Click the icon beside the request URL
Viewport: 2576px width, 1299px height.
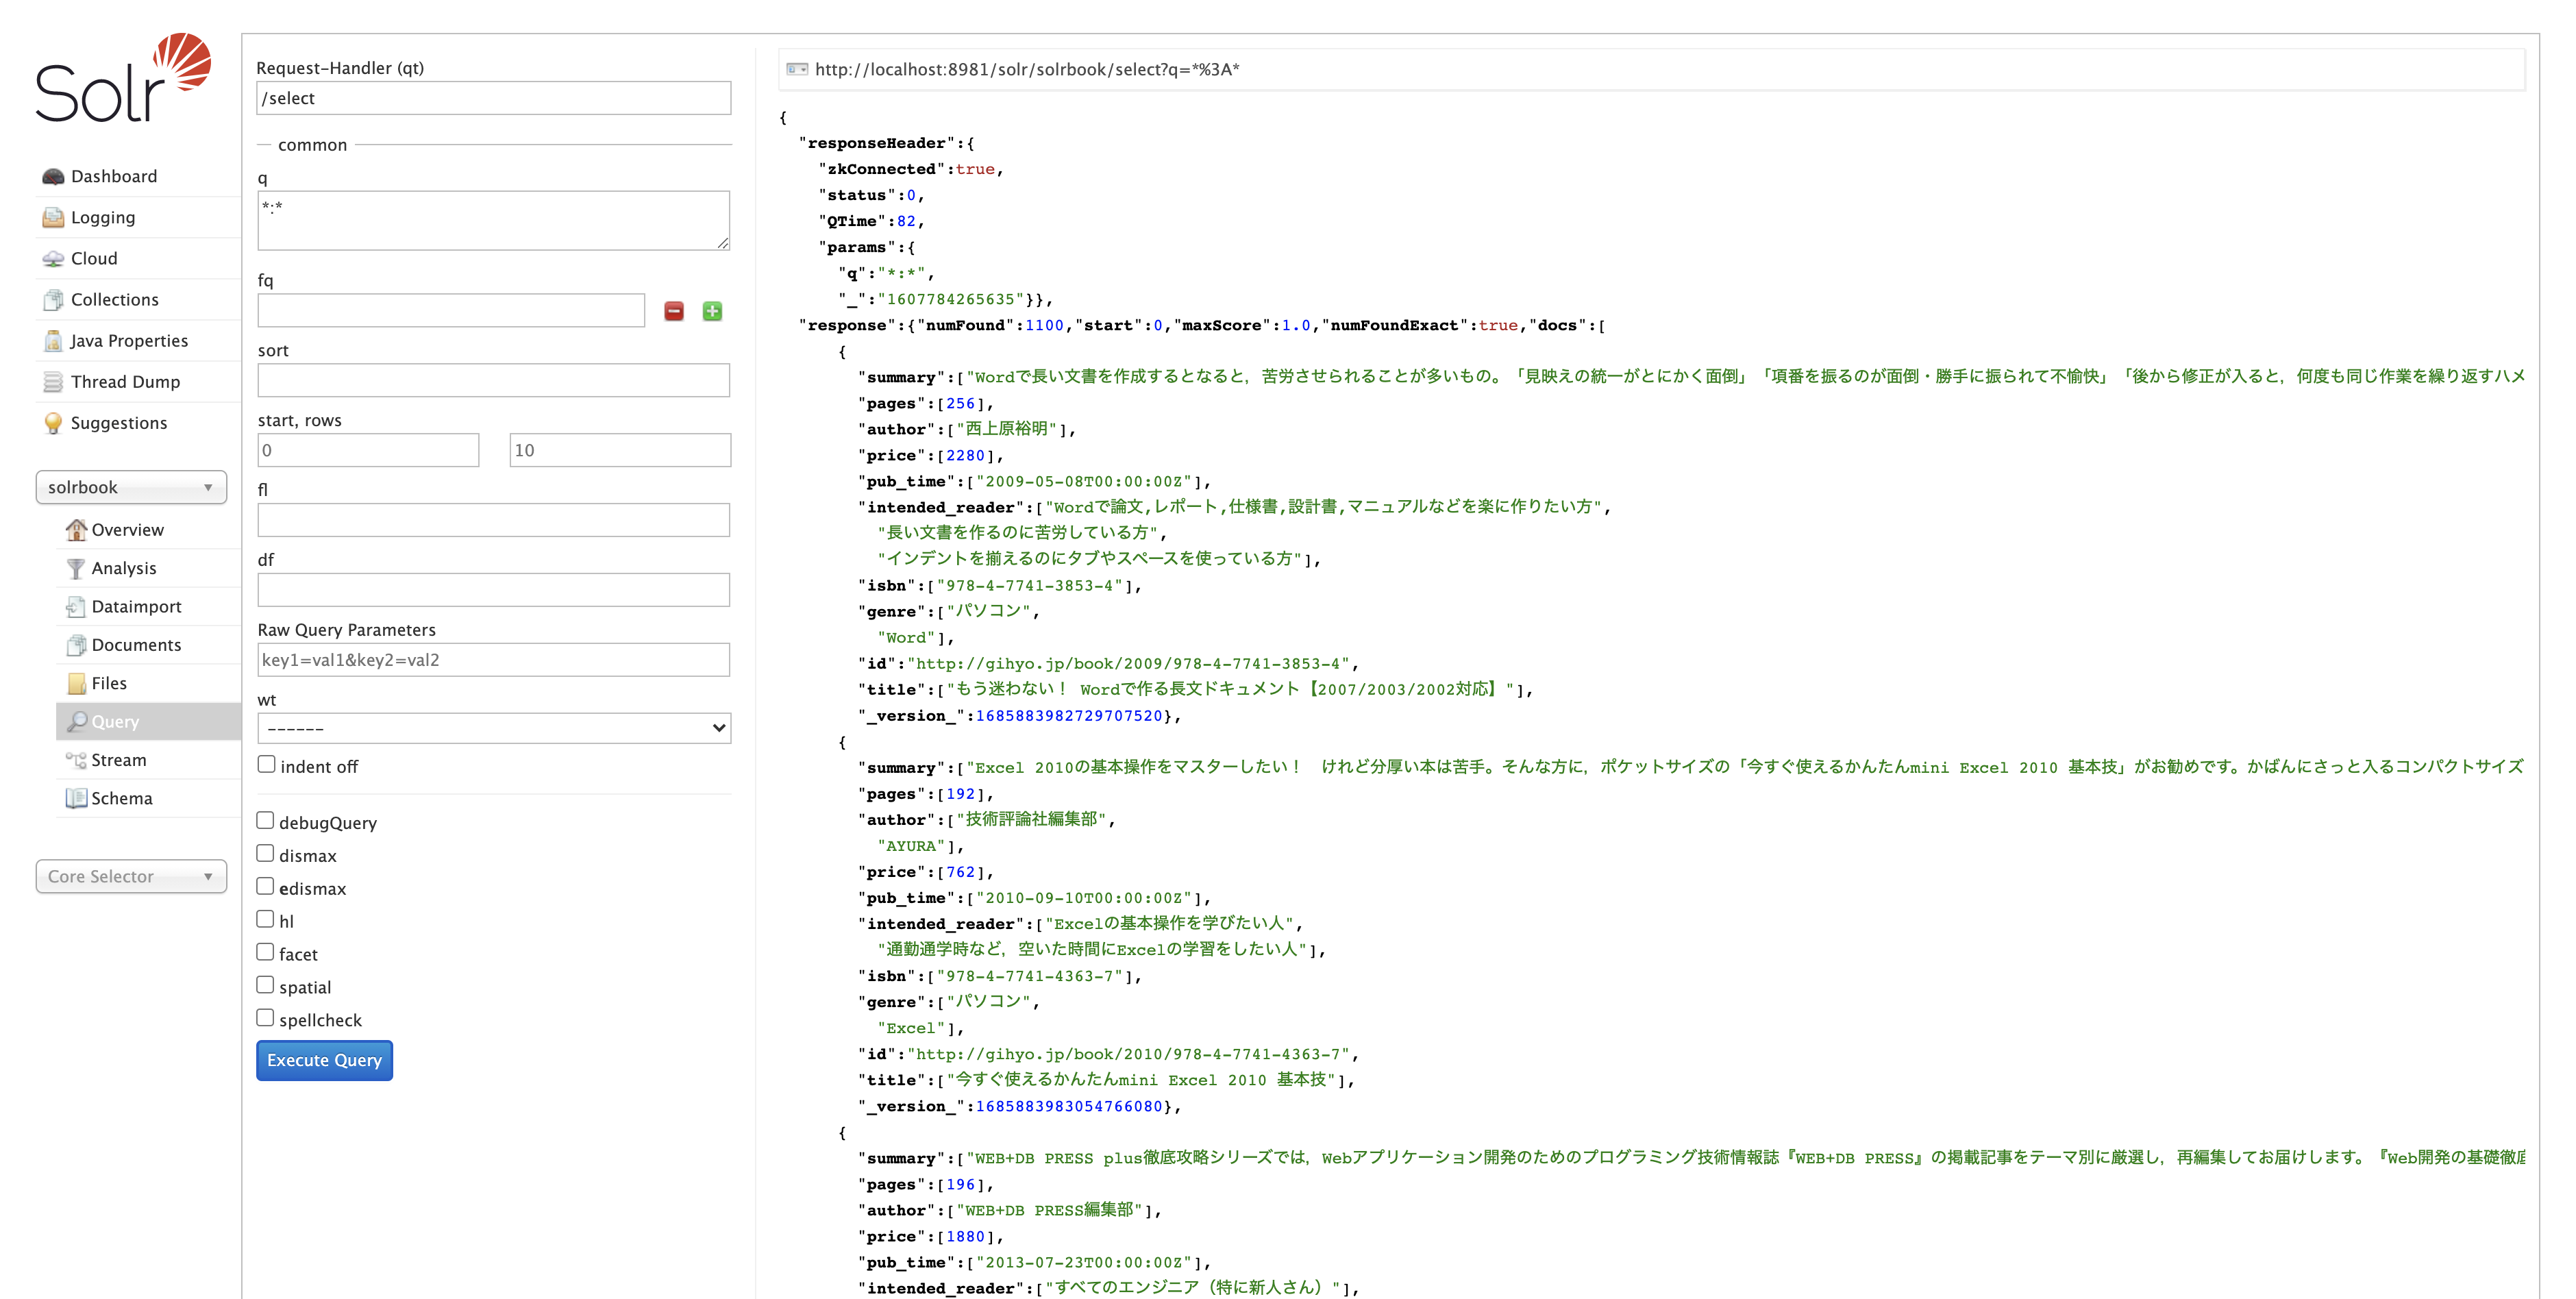[797, 69]
